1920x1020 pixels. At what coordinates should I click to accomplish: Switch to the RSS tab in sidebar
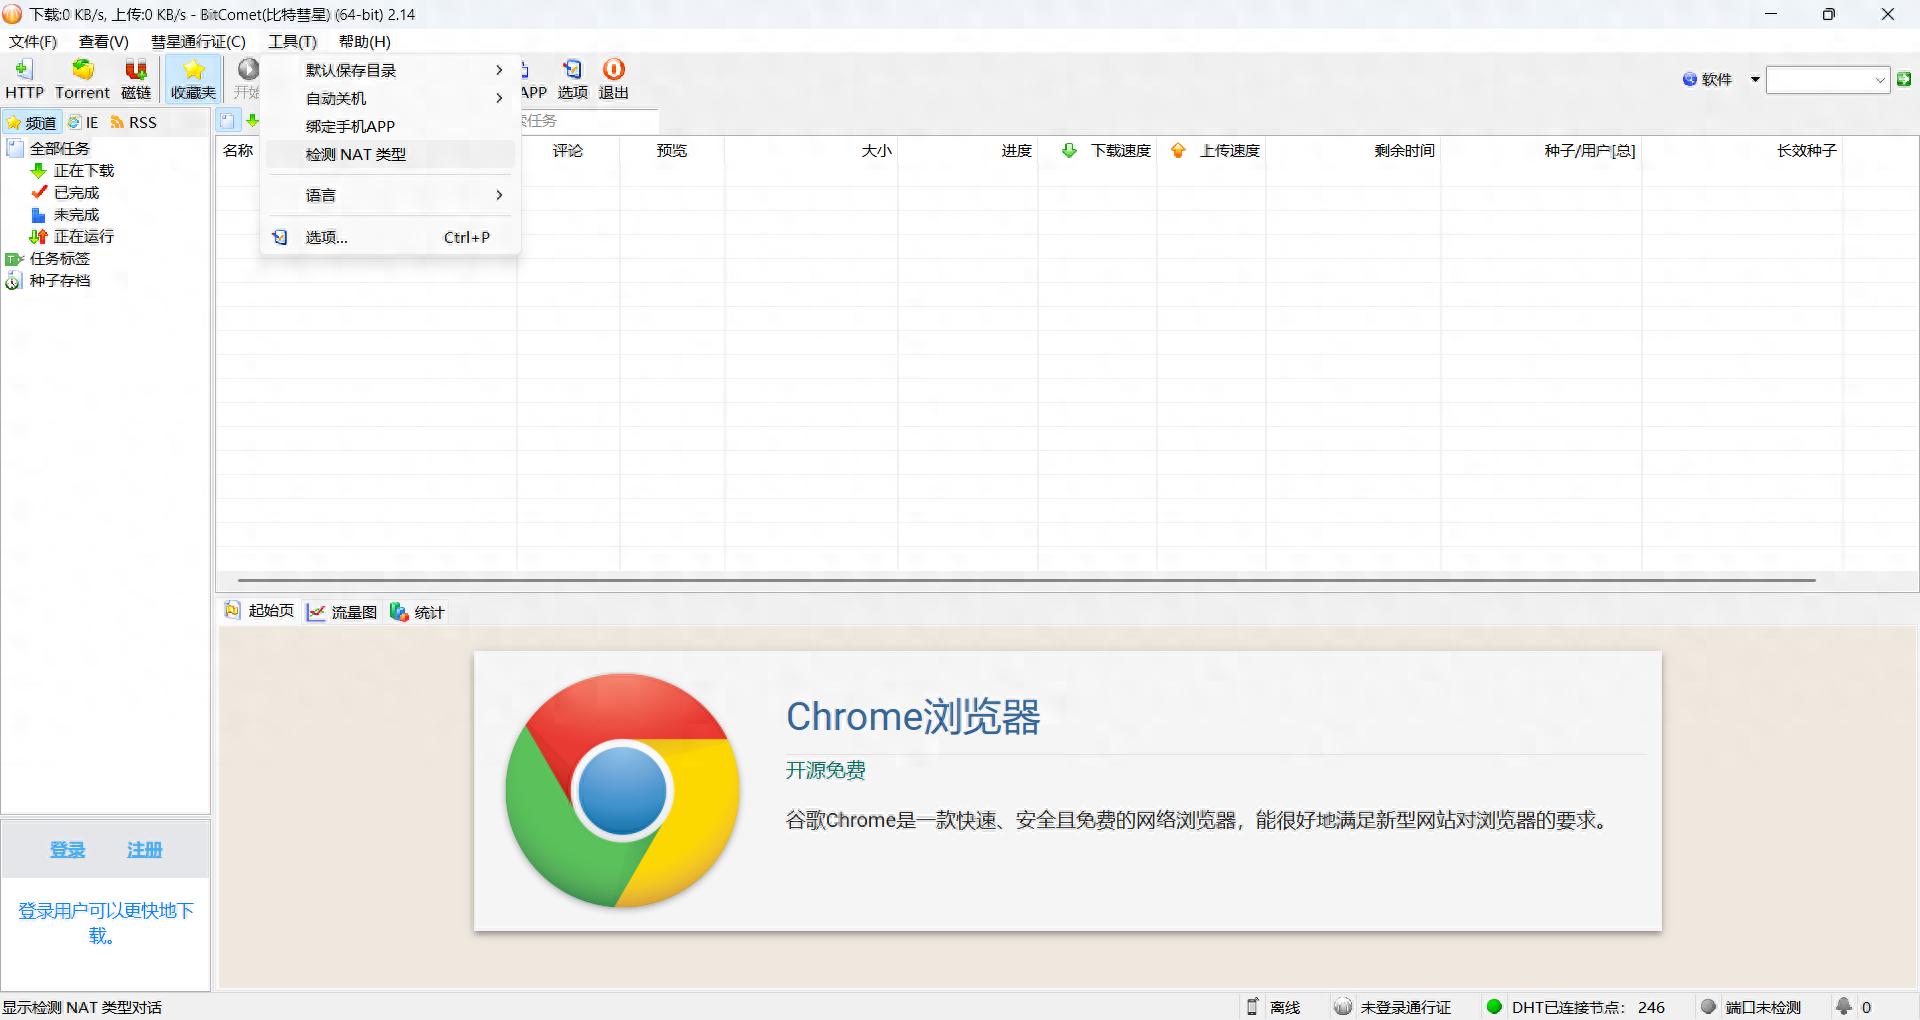[x=134, y=122]
